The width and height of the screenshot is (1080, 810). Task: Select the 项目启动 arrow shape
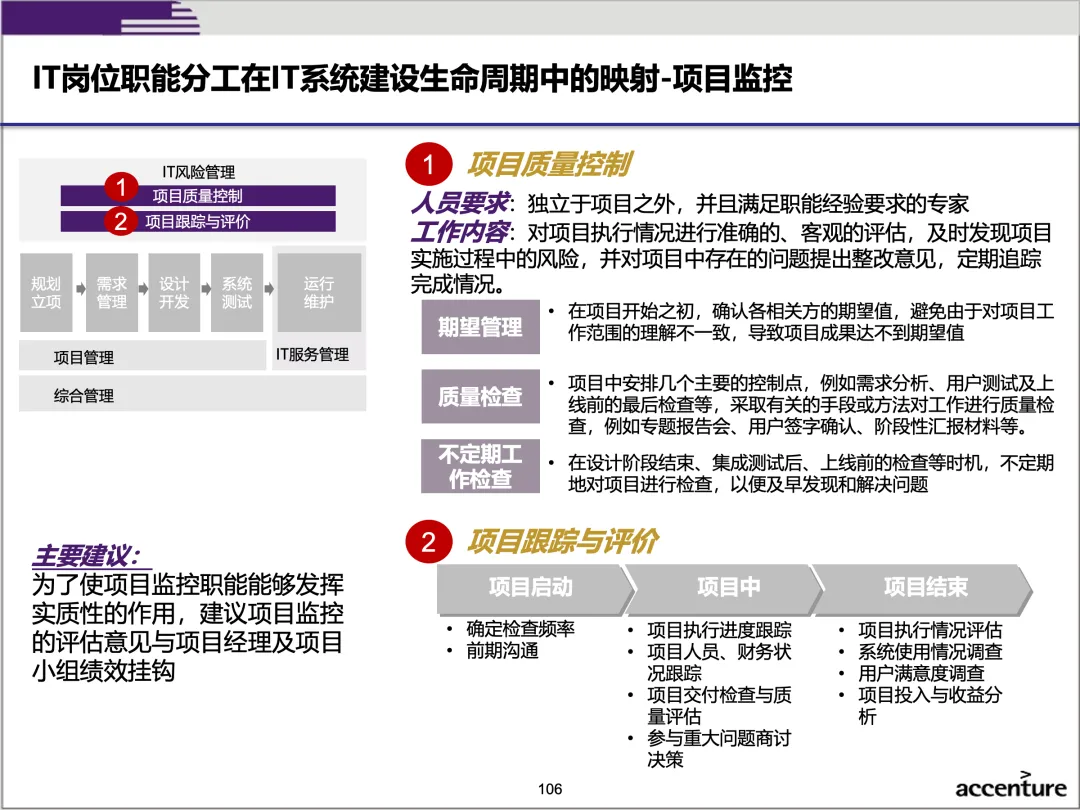pos(535,589)
